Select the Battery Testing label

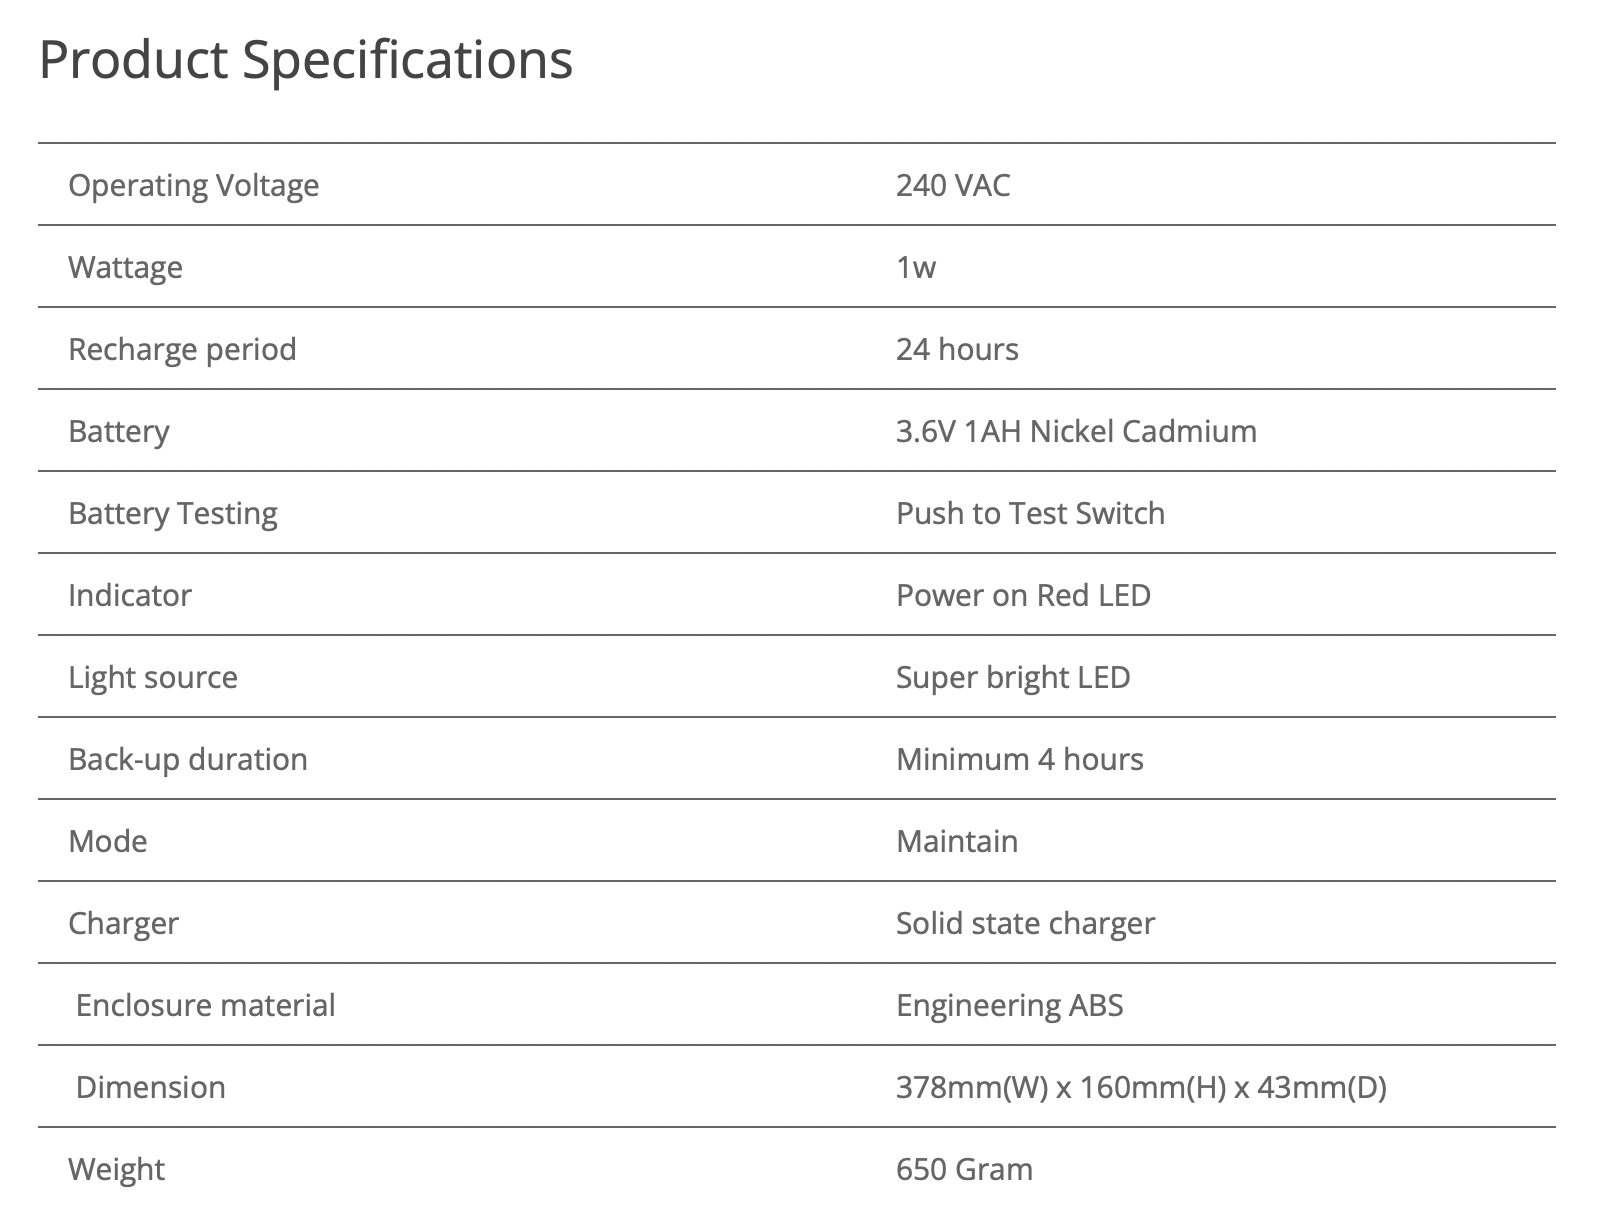coord(173,514)
